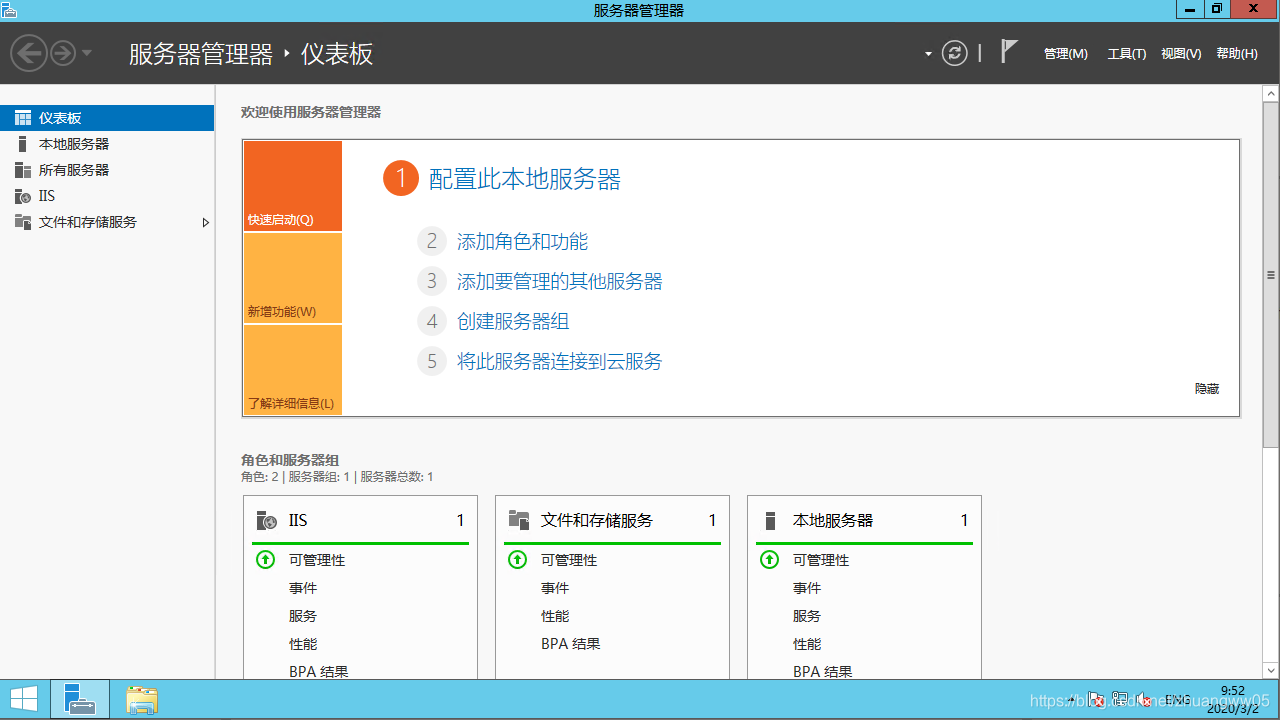Viewport: 1280px width, 720px height.
Task: Refresh the Server Manager dashboard
Action: coord(955,53)
